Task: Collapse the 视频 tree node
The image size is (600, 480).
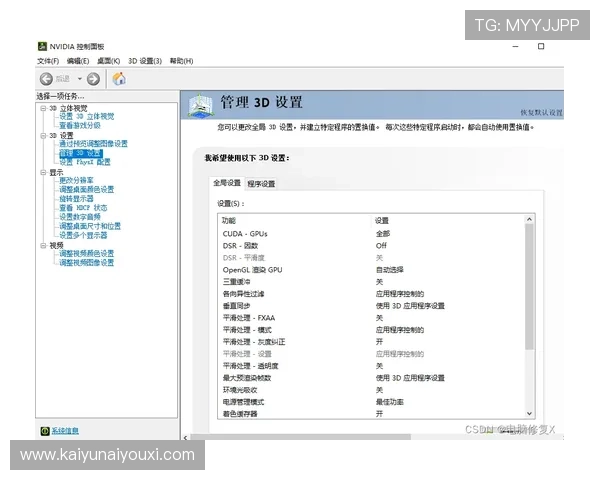Action: point(43,245)
